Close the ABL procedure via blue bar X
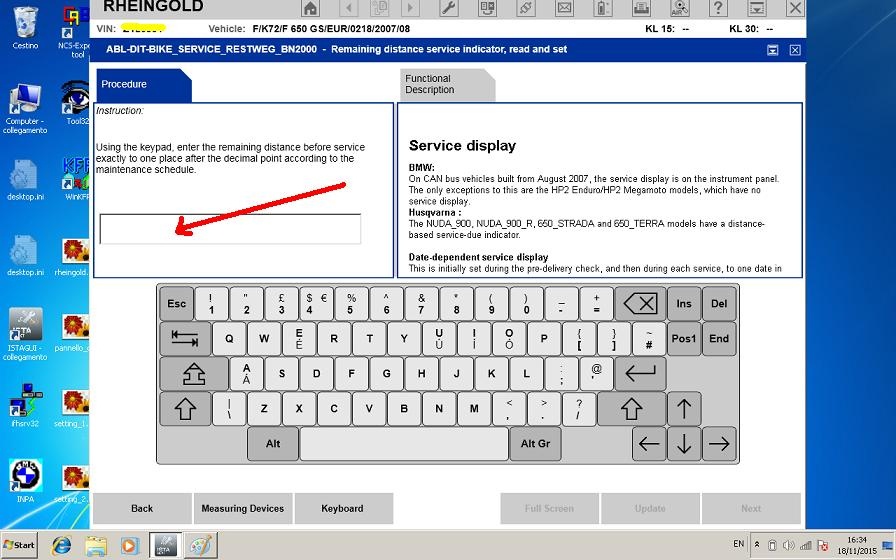 795,50
